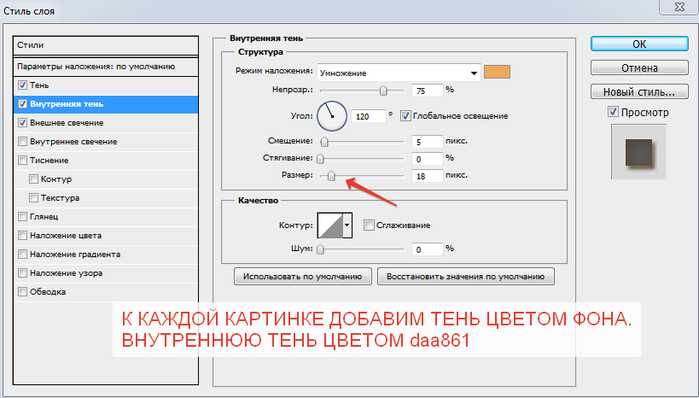699x398 pixels.
Task: Enable the Глянец checkbox
Action: click(x=22, y=217)
